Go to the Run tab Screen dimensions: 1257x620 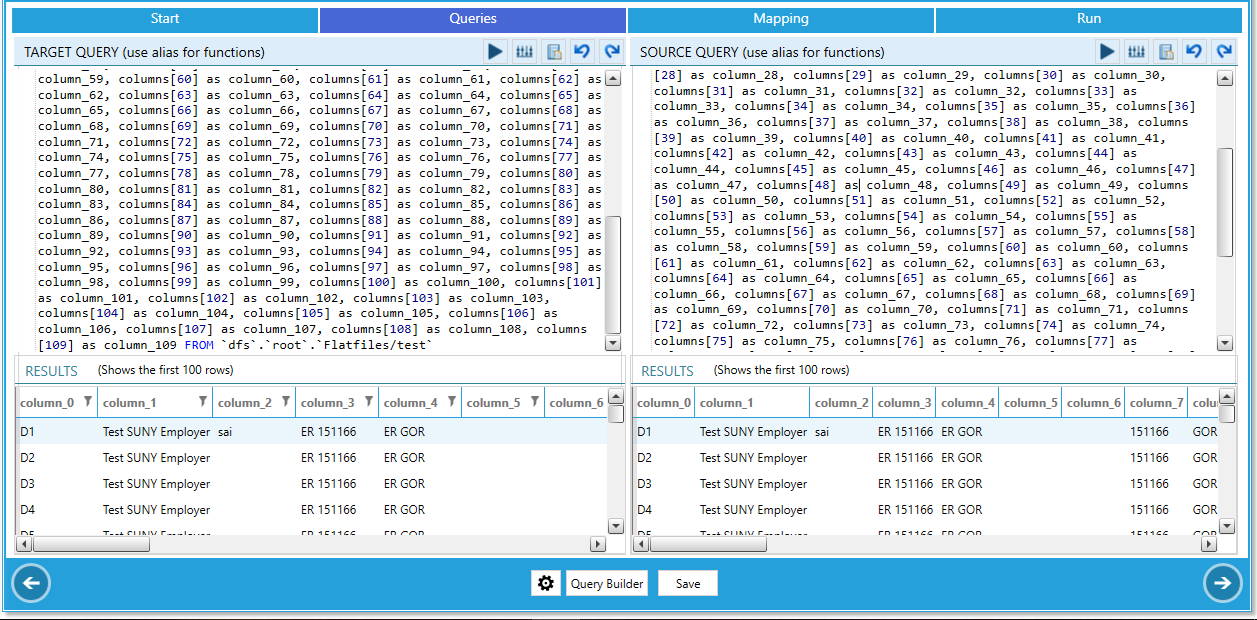pos(1089,19)
